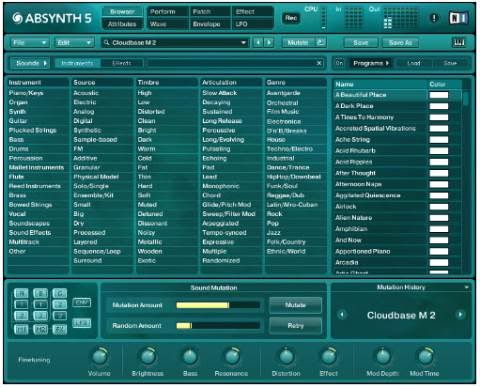
Task: Click the Rec record button
Action: [291, 18]
